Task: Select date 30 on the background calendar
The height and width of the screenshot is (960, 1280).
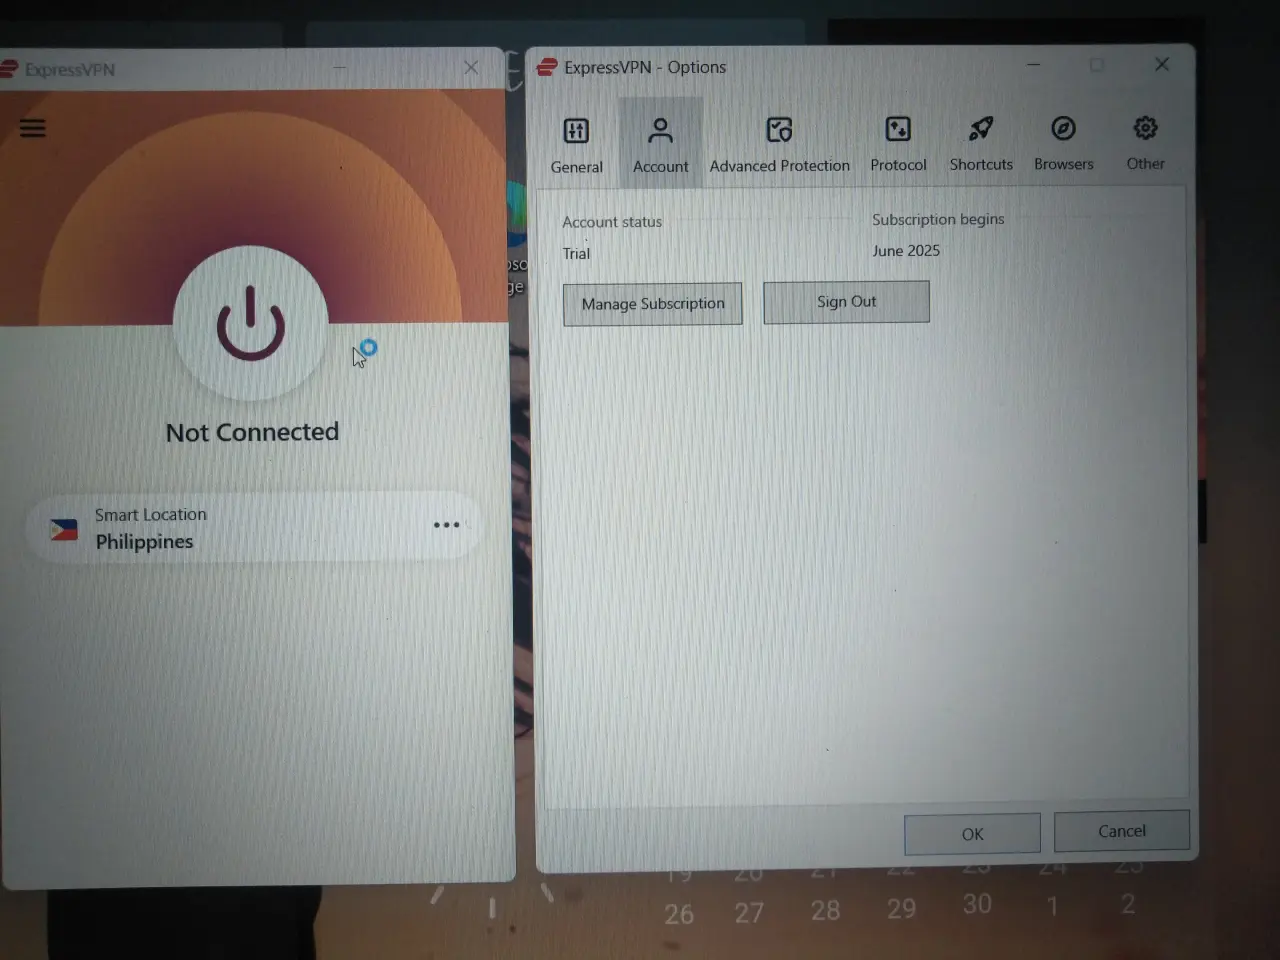Action: tap(977, 904)
